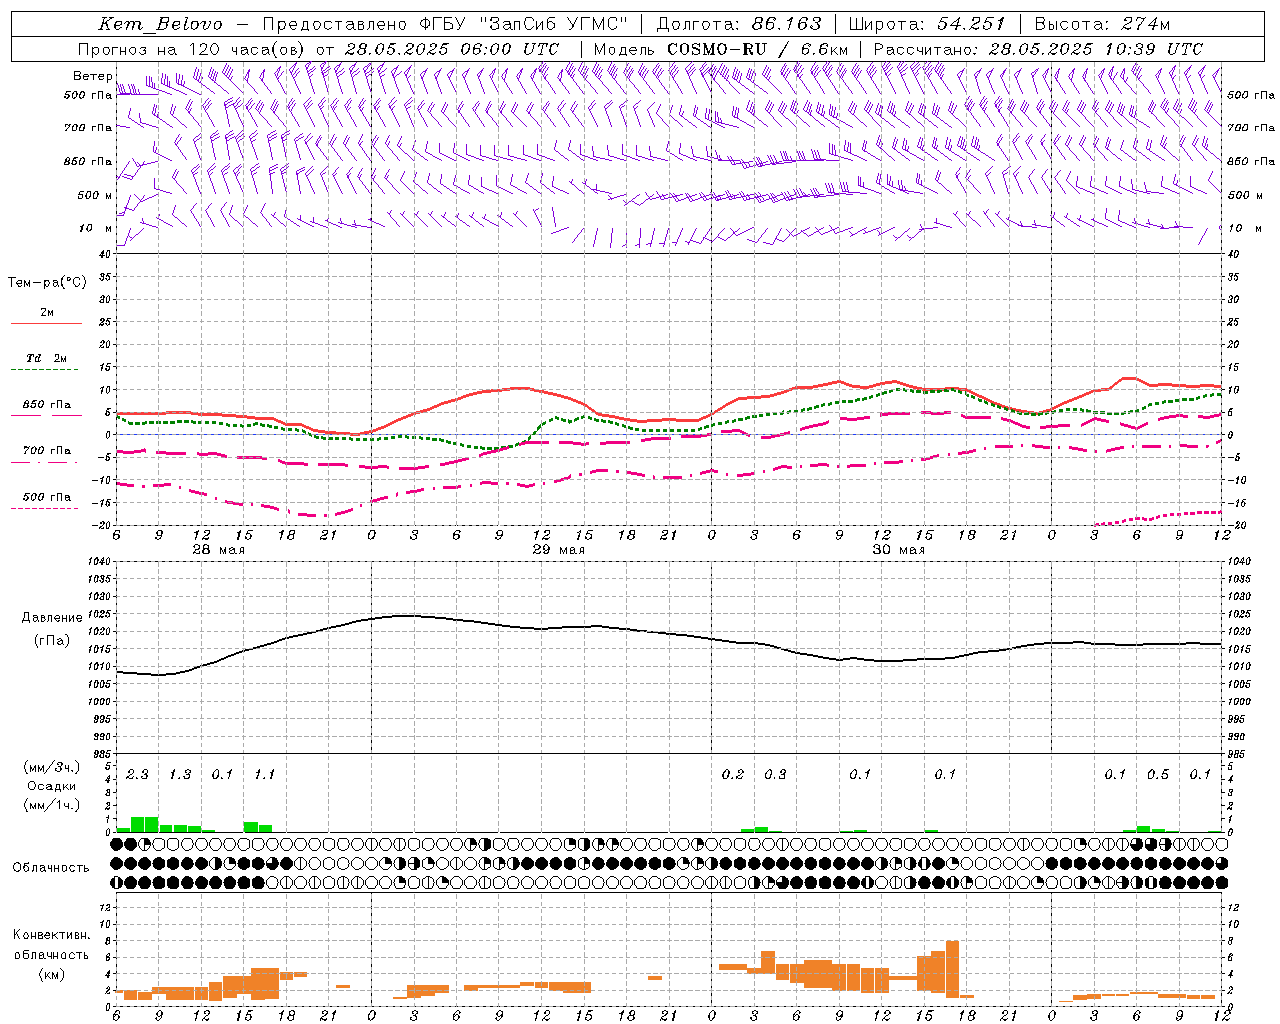Click the Тем-ра(°C) temperature panel label
The height and width of the screenshot is (1024, 1280).
pyautogui.click(x=47, y=283)
